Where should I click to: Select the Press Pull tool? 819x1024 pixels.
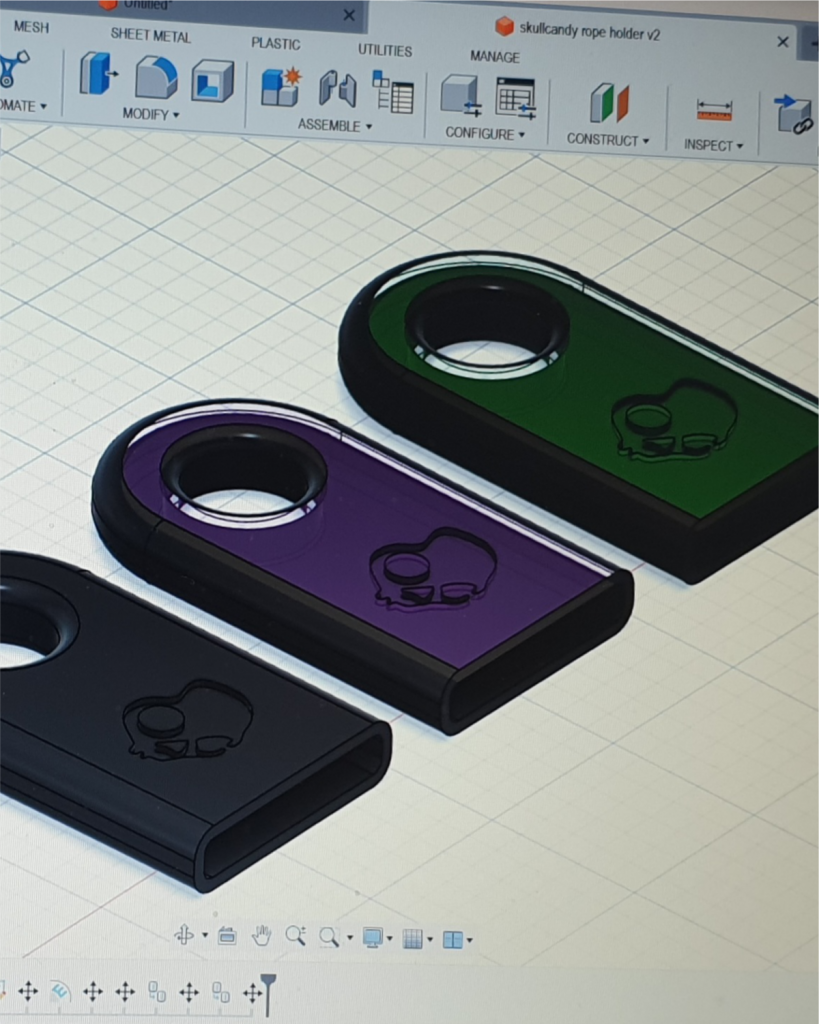(99, 74)
